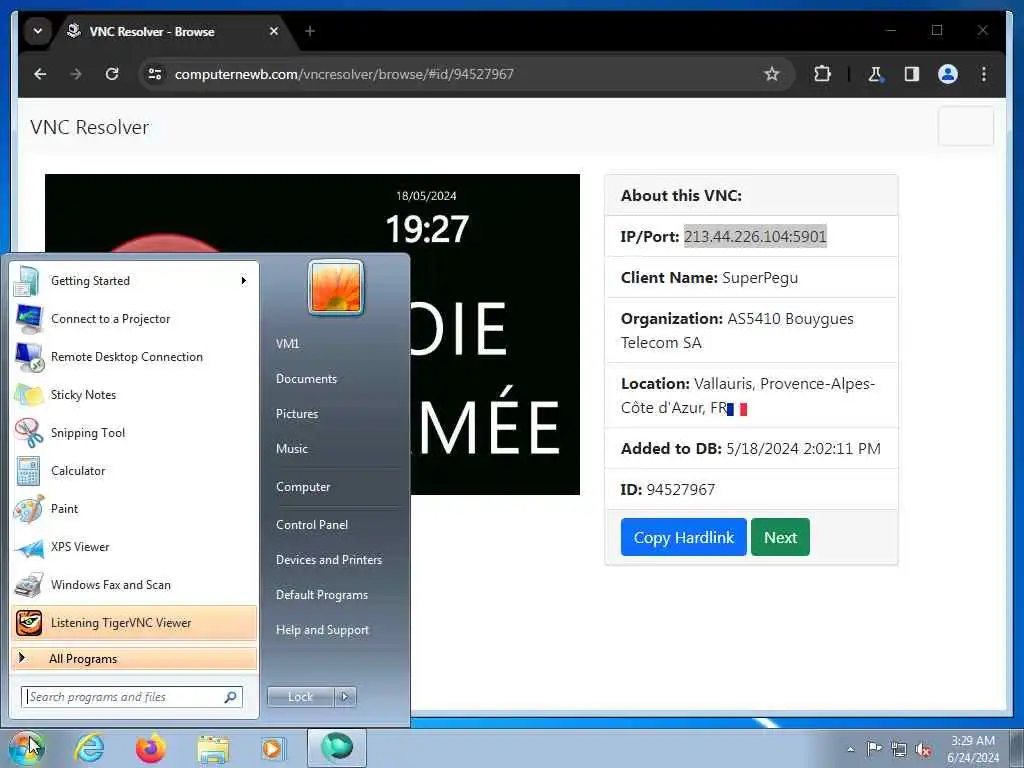Open the VM1 user folder
Screen dimensions: 1024x768
point(287,344)
